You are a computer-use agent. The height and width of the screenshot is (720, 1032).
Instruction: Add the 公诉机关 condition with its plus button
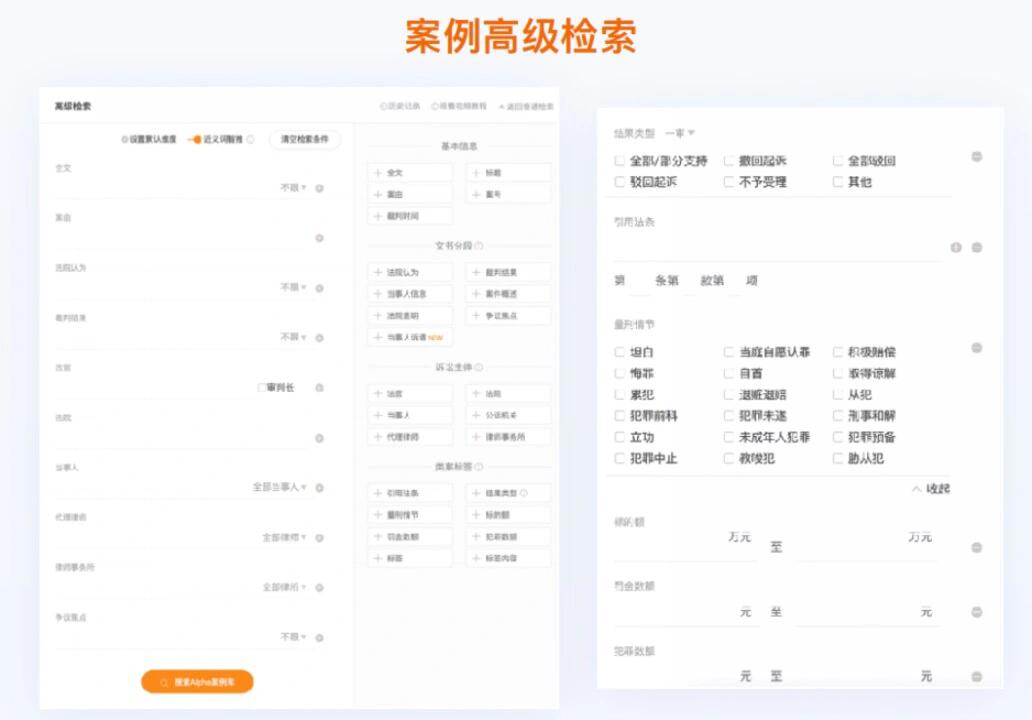click(x=508, y=415)
